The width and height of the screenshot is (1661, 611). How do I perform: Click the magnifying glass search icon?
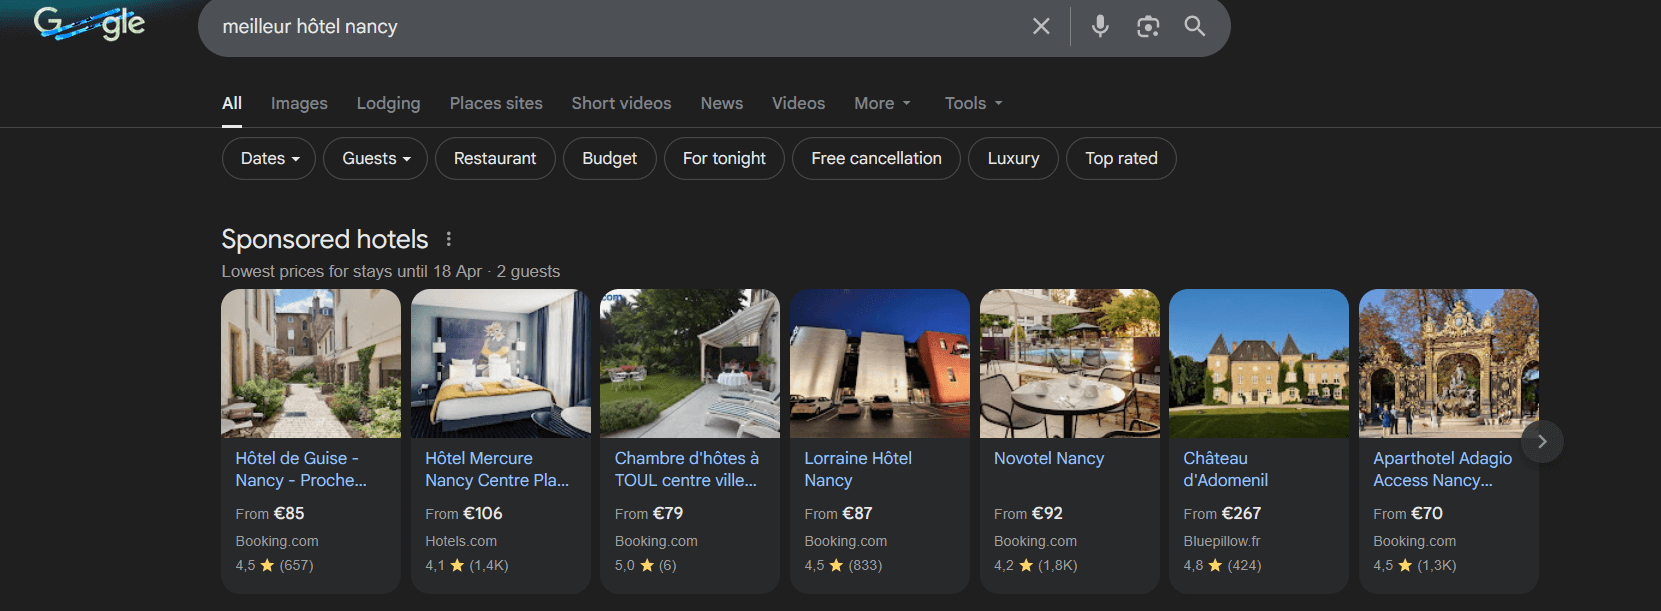(1195, 26)
